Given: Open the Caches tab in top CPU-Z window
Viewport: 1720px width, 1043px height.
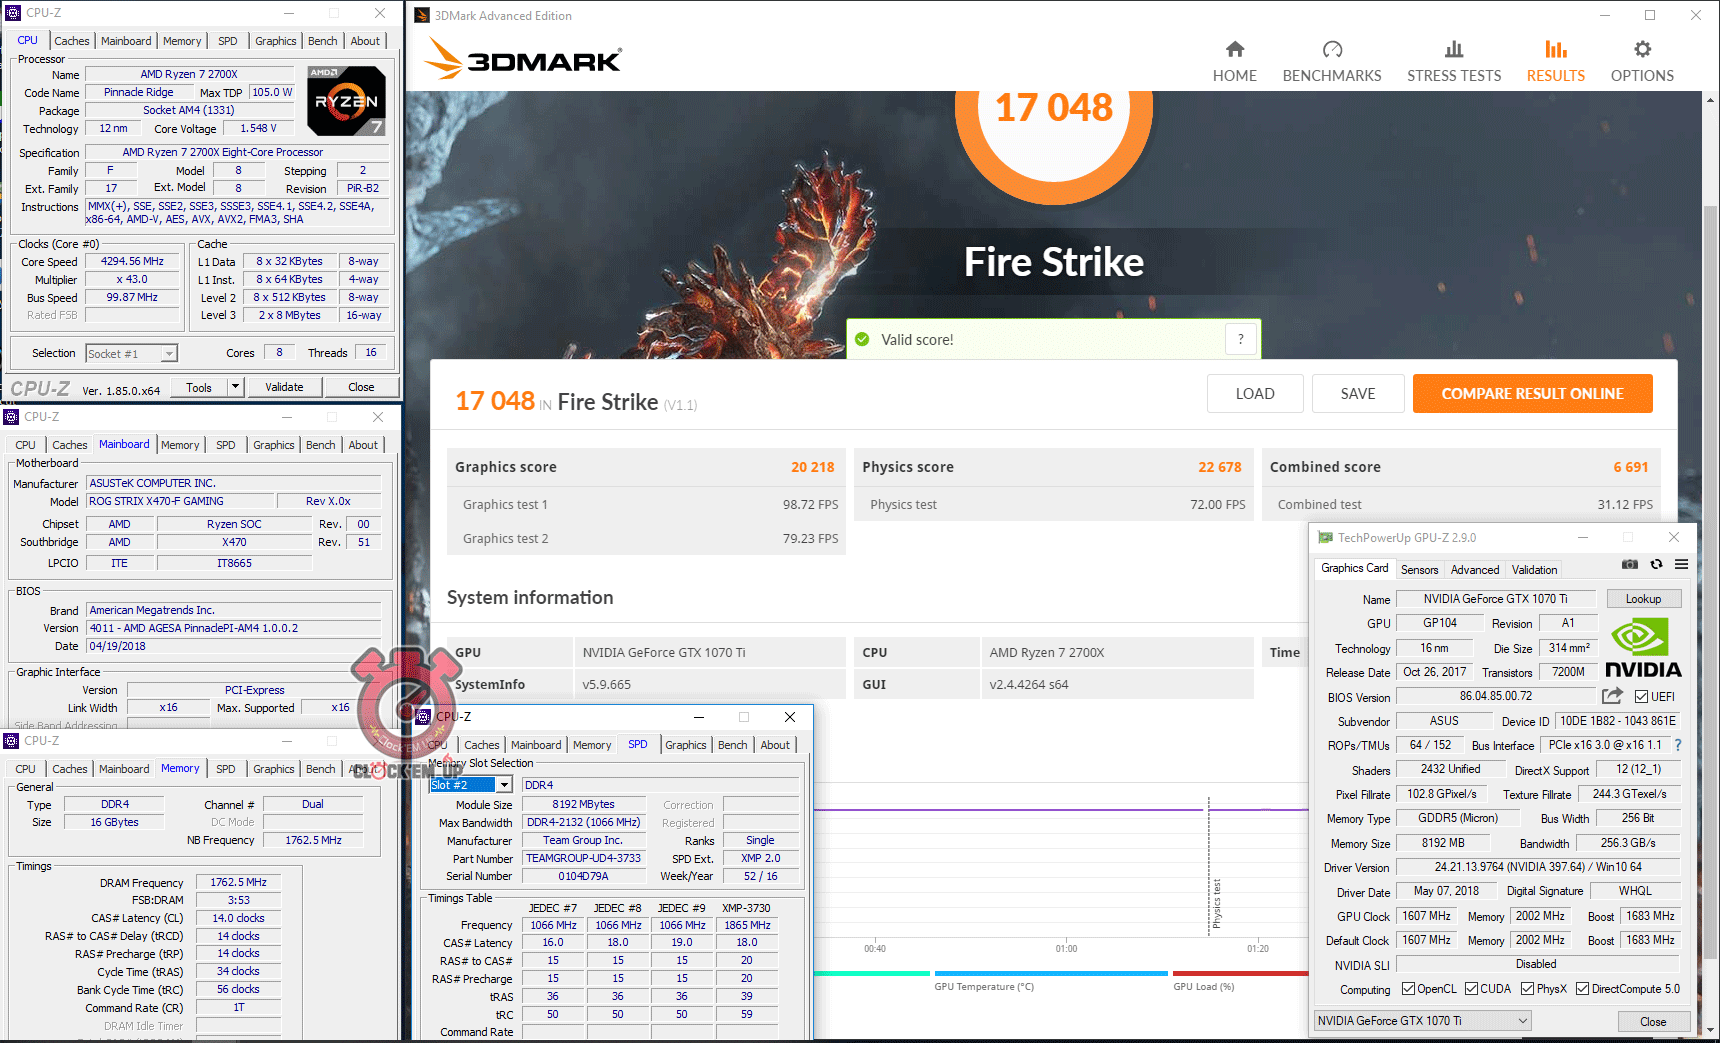Looking at the screenshot, I should click(72, 41).
